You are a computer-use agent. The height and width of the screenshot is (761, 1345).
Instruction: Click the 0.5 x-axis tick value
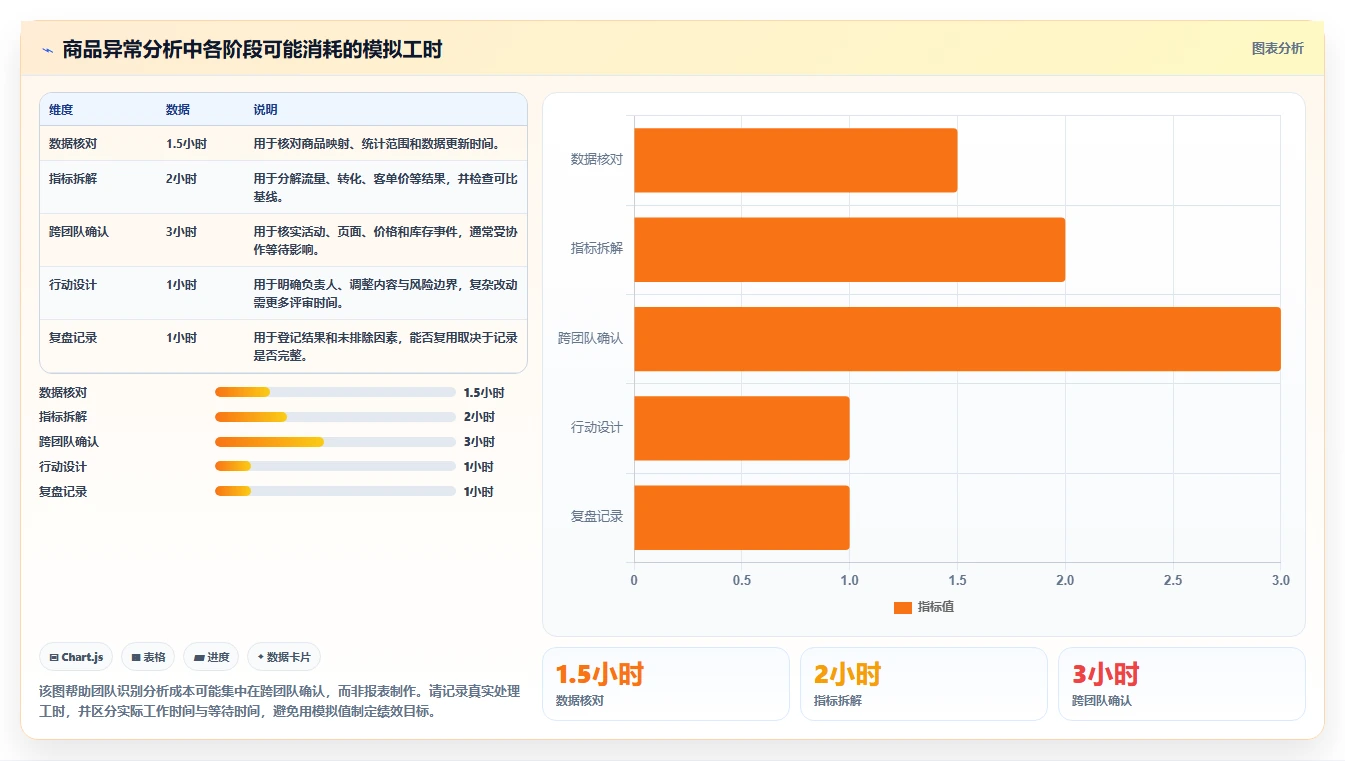pos(742,580)
